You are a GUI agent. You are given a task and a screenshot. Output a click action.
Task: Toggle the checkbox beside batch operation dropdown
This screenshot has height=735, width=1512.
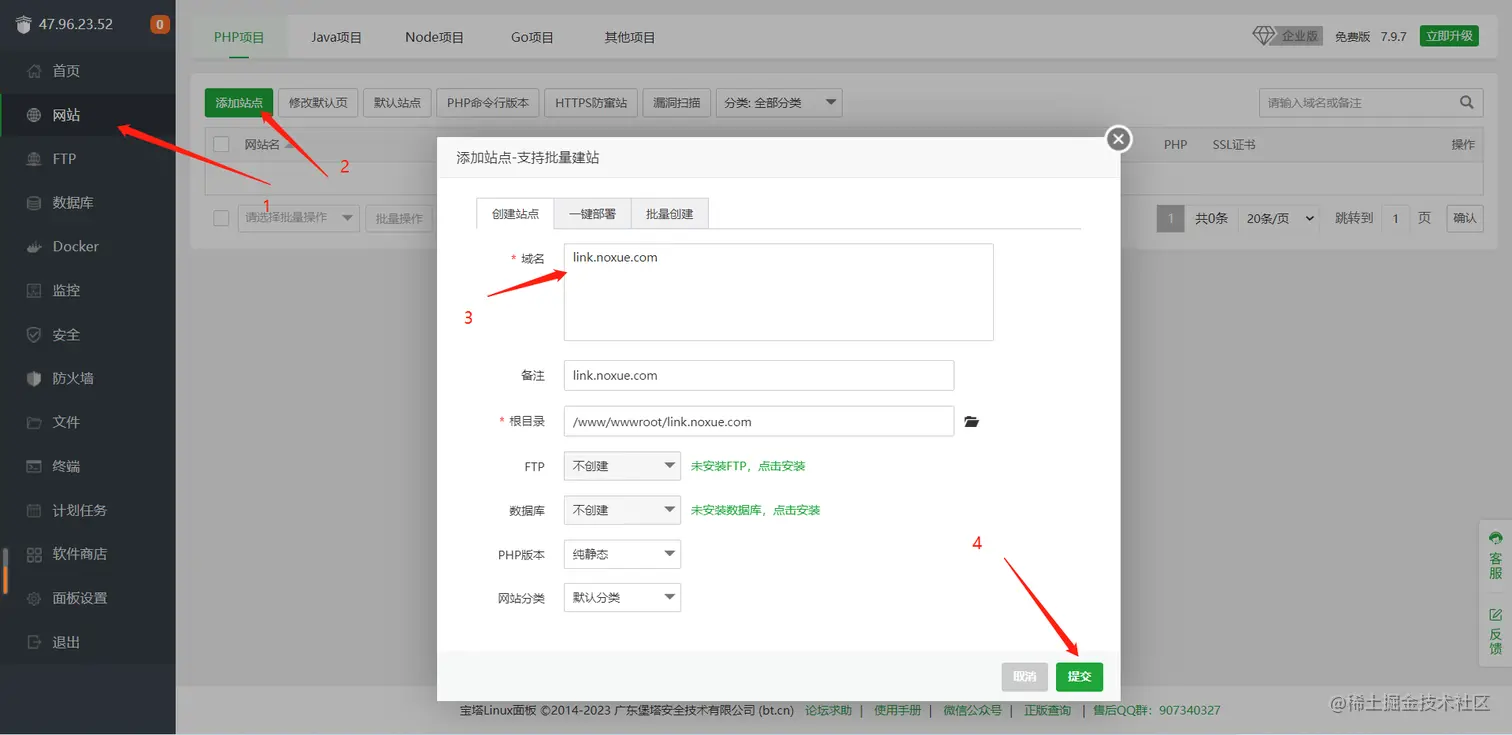[221, 218]
